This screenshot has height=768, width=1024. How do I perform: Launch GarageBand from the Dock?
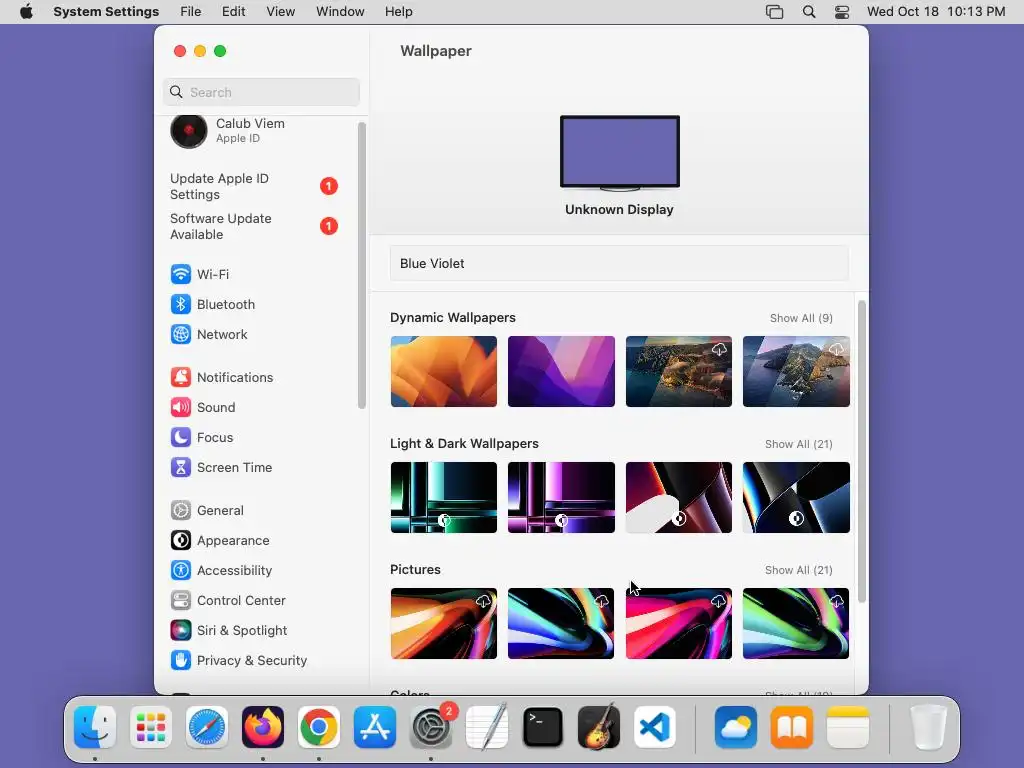tap(599, 727)
